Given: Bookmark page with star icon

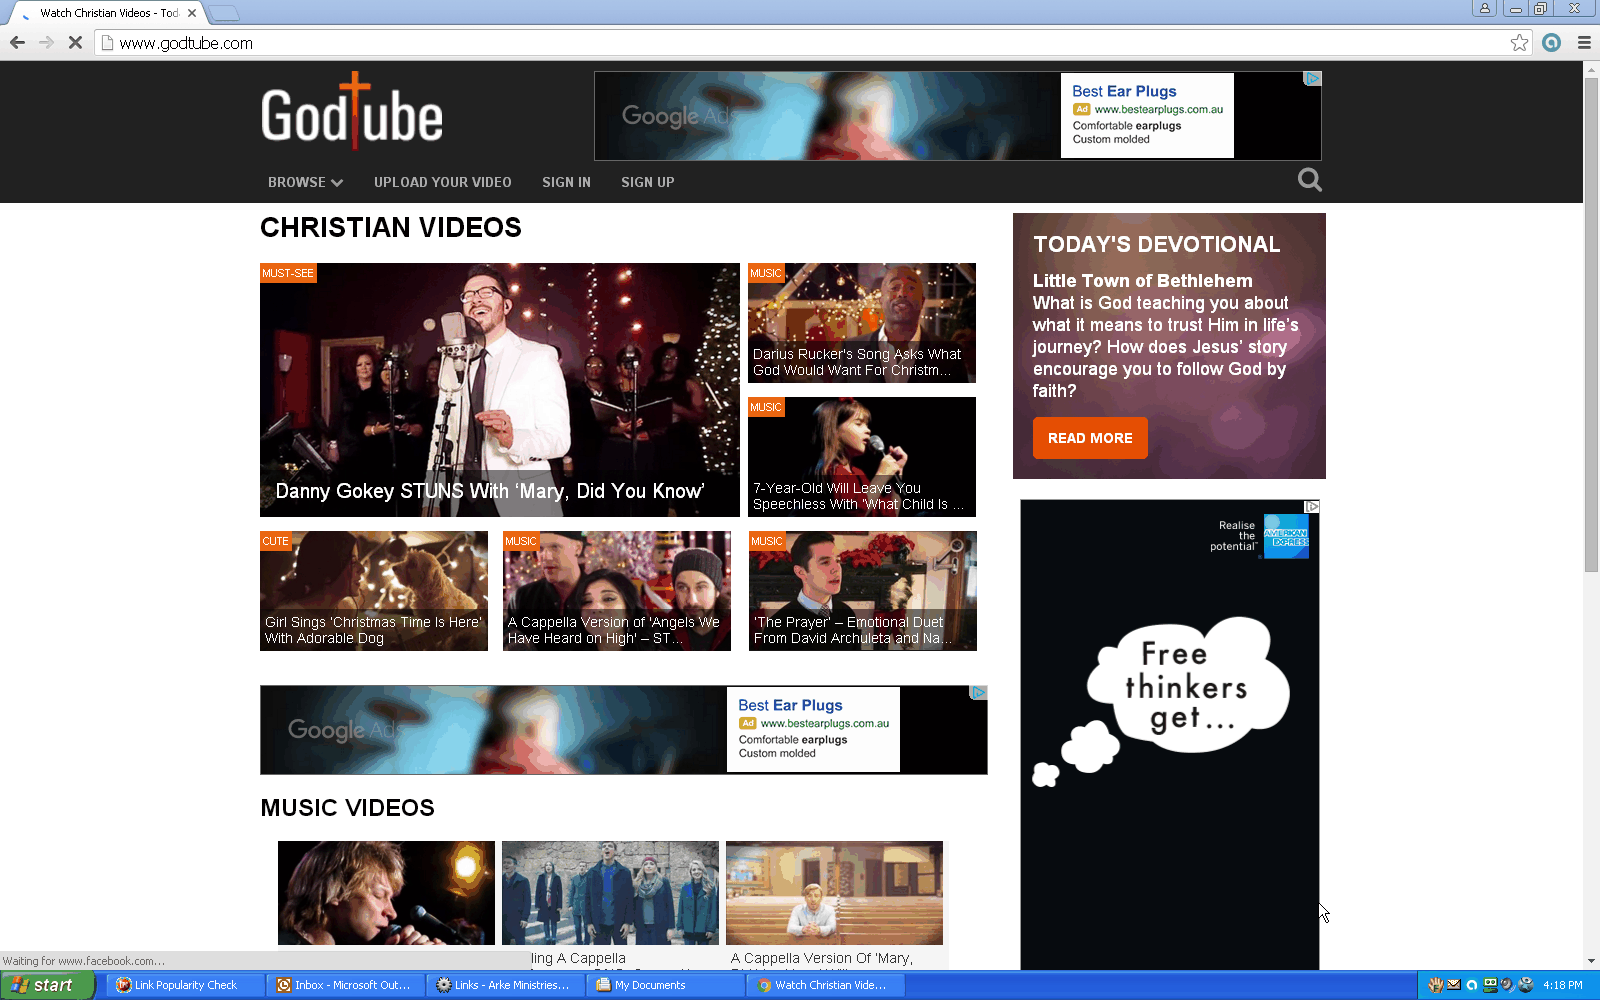Looking at the screenshot, I should coord(1519,42).
